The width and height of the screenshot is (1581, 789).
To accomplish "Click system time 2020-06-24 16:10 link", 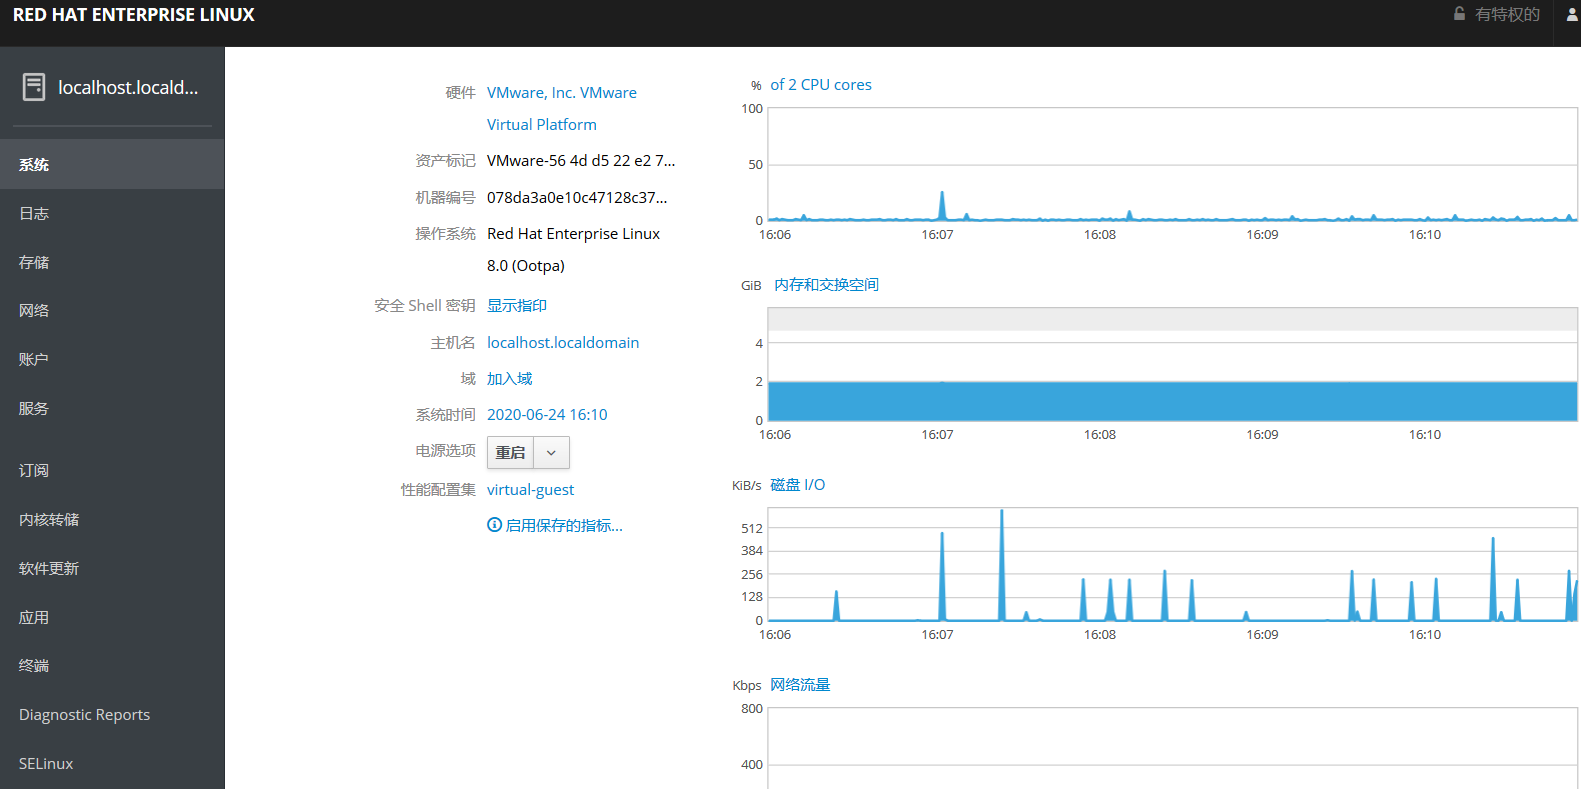I will [547, 414].
